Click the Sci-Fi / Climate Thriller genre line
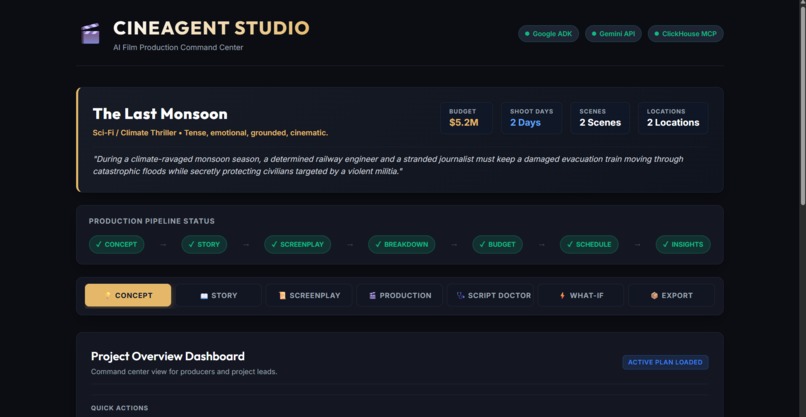 tap(210, 133)
